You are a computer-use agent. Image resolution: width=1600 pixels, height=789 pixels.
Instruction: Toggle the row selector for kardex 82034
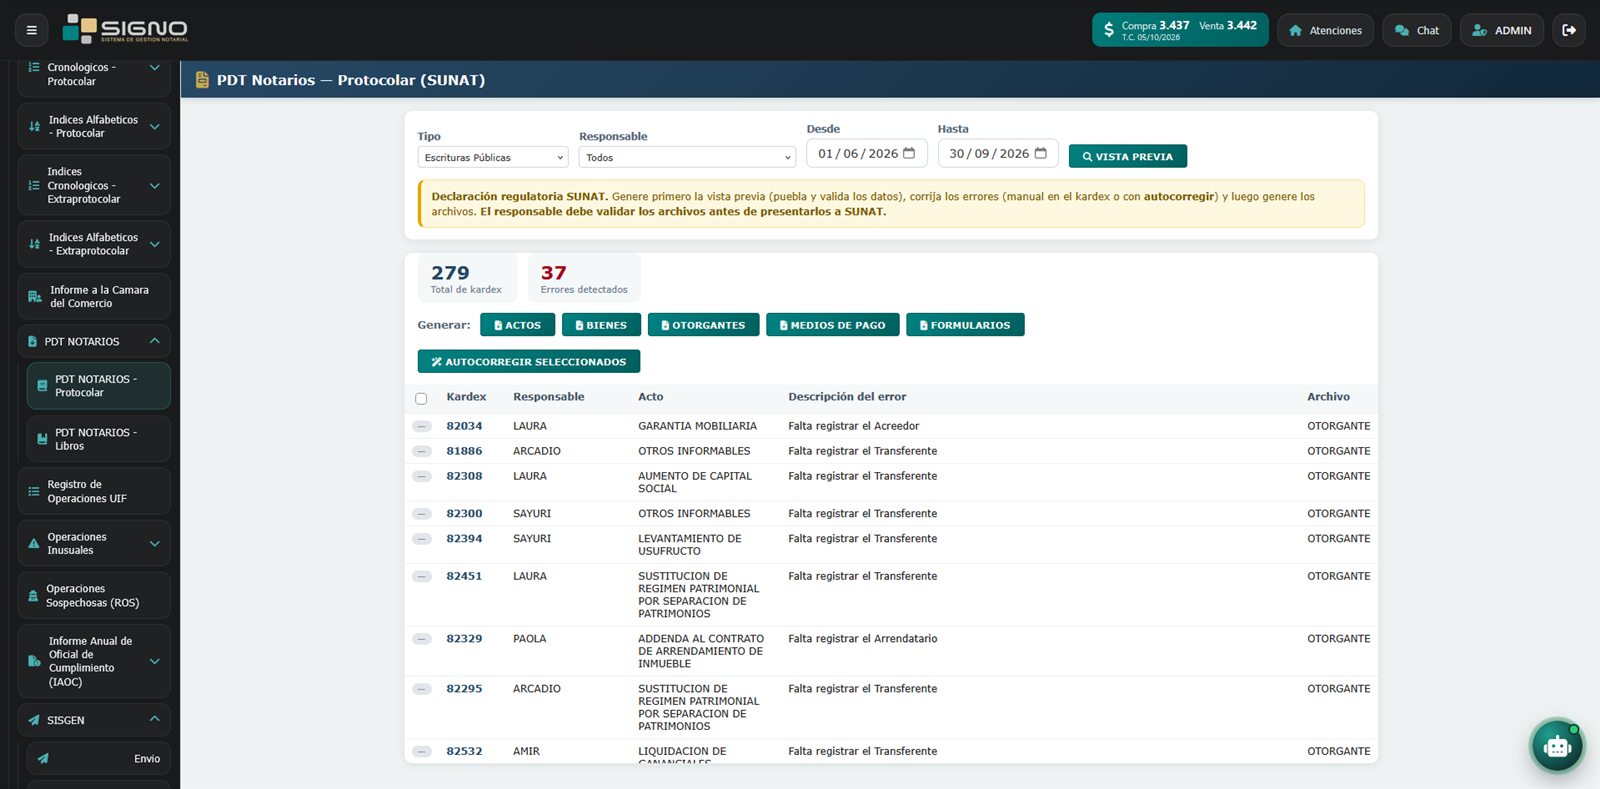click(x=422, y=426)
